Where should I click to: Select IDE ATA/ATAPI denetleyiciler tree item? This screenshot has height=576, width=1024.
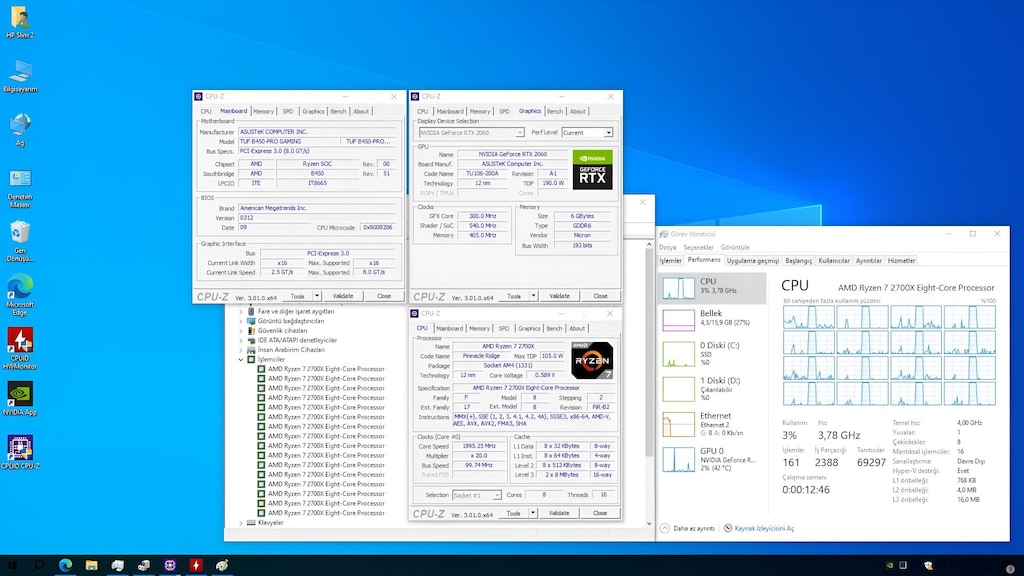point(297,340)
